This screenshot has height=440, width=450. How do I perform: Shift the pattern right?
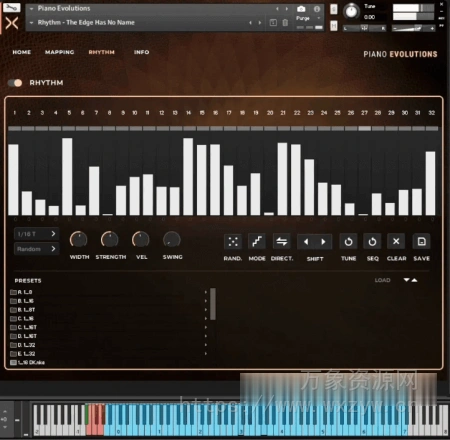pos(323,242)
